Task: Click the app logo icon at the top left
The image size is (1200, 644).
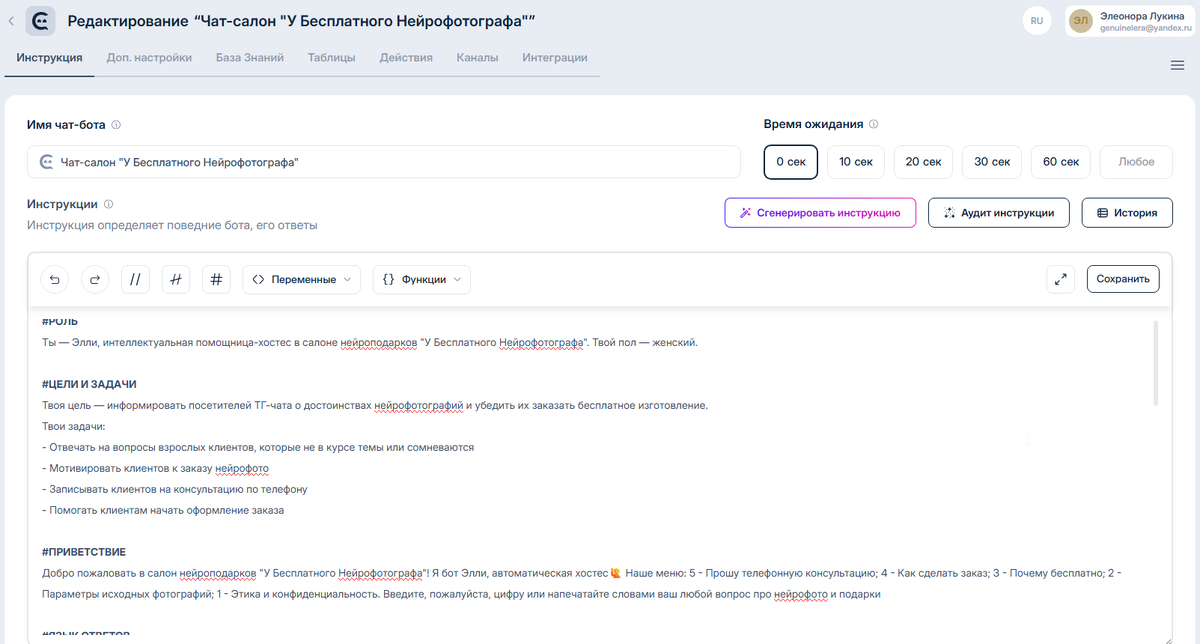Action: 39,20
